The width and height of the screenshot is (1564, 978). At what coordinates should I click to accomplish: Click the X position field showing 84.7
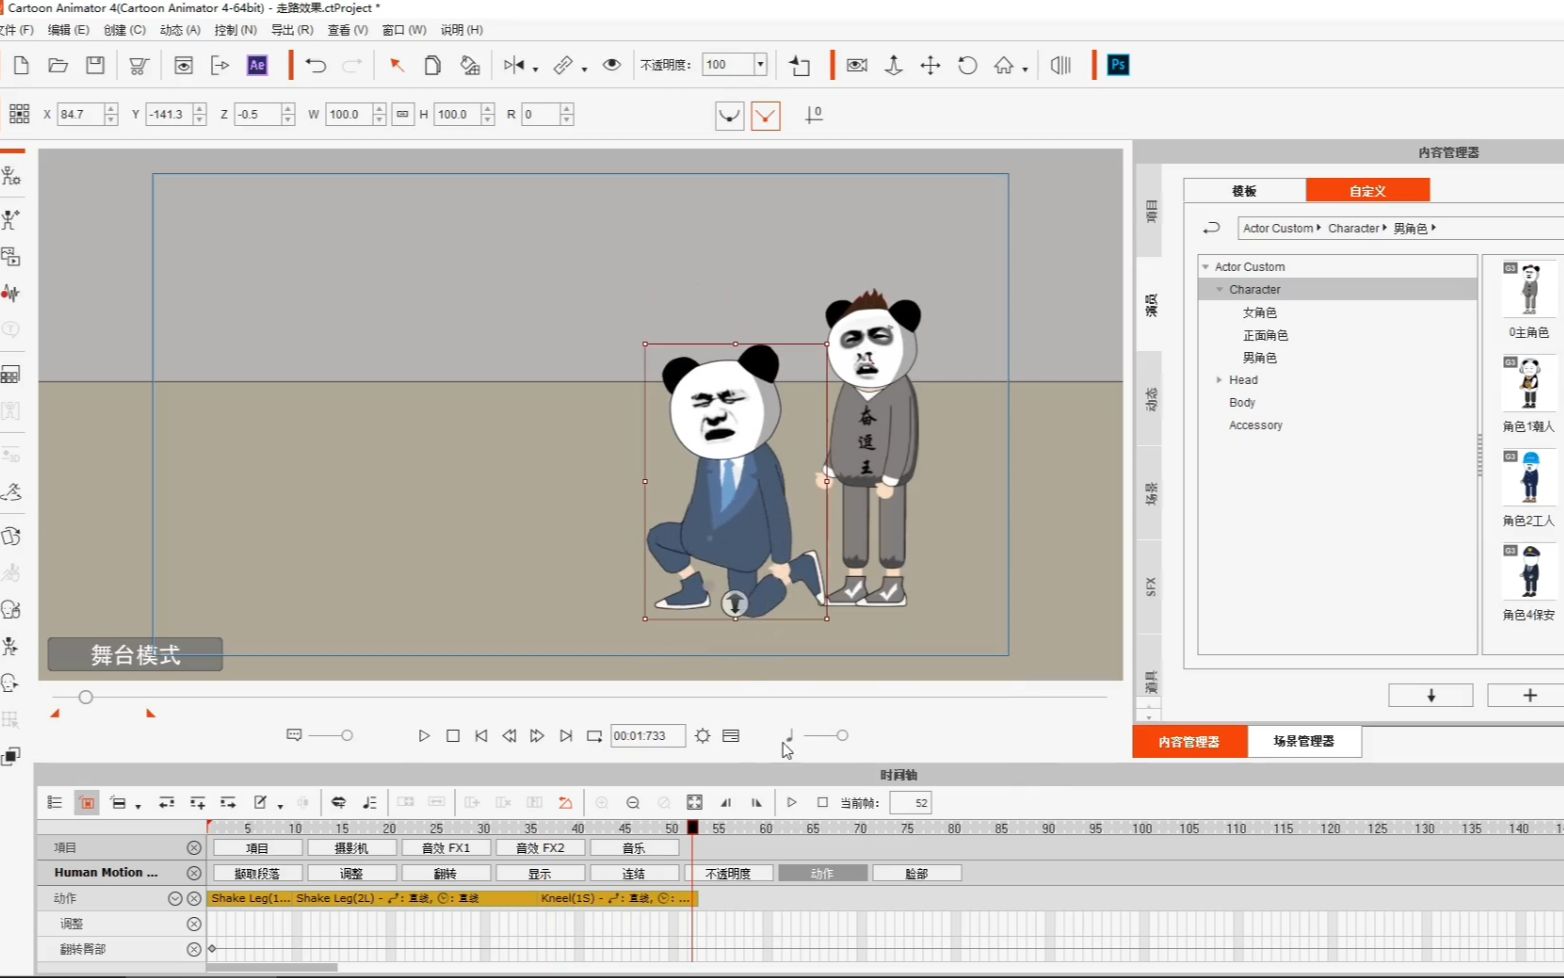click(80, 114)
